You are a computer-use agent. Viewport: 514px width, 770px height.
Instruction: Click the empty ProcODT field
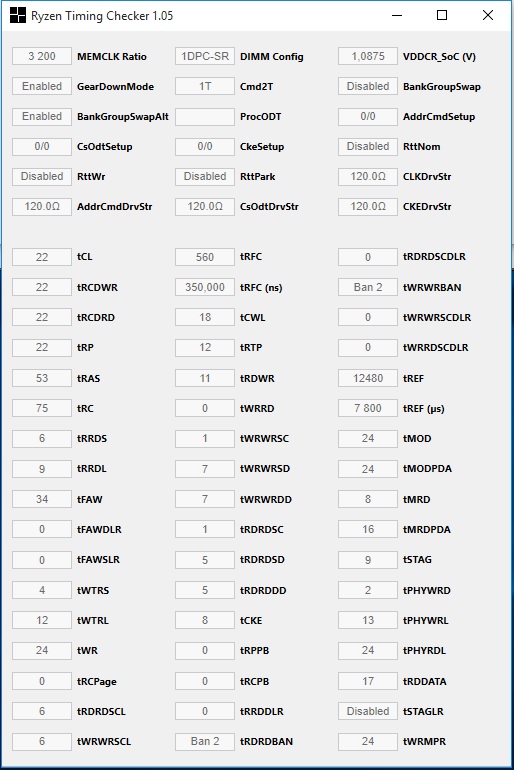coord(205,116)
